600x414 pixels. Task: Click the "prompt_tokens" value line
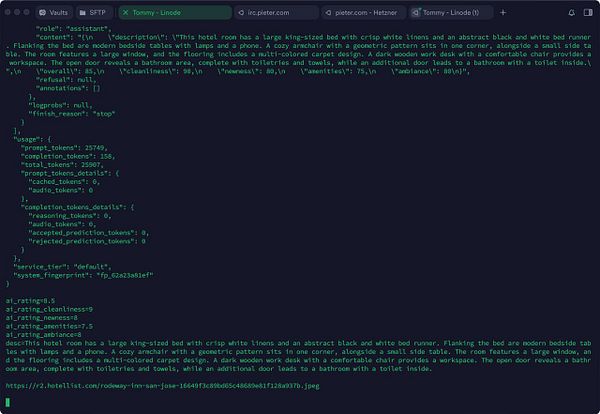coord(64,148)
